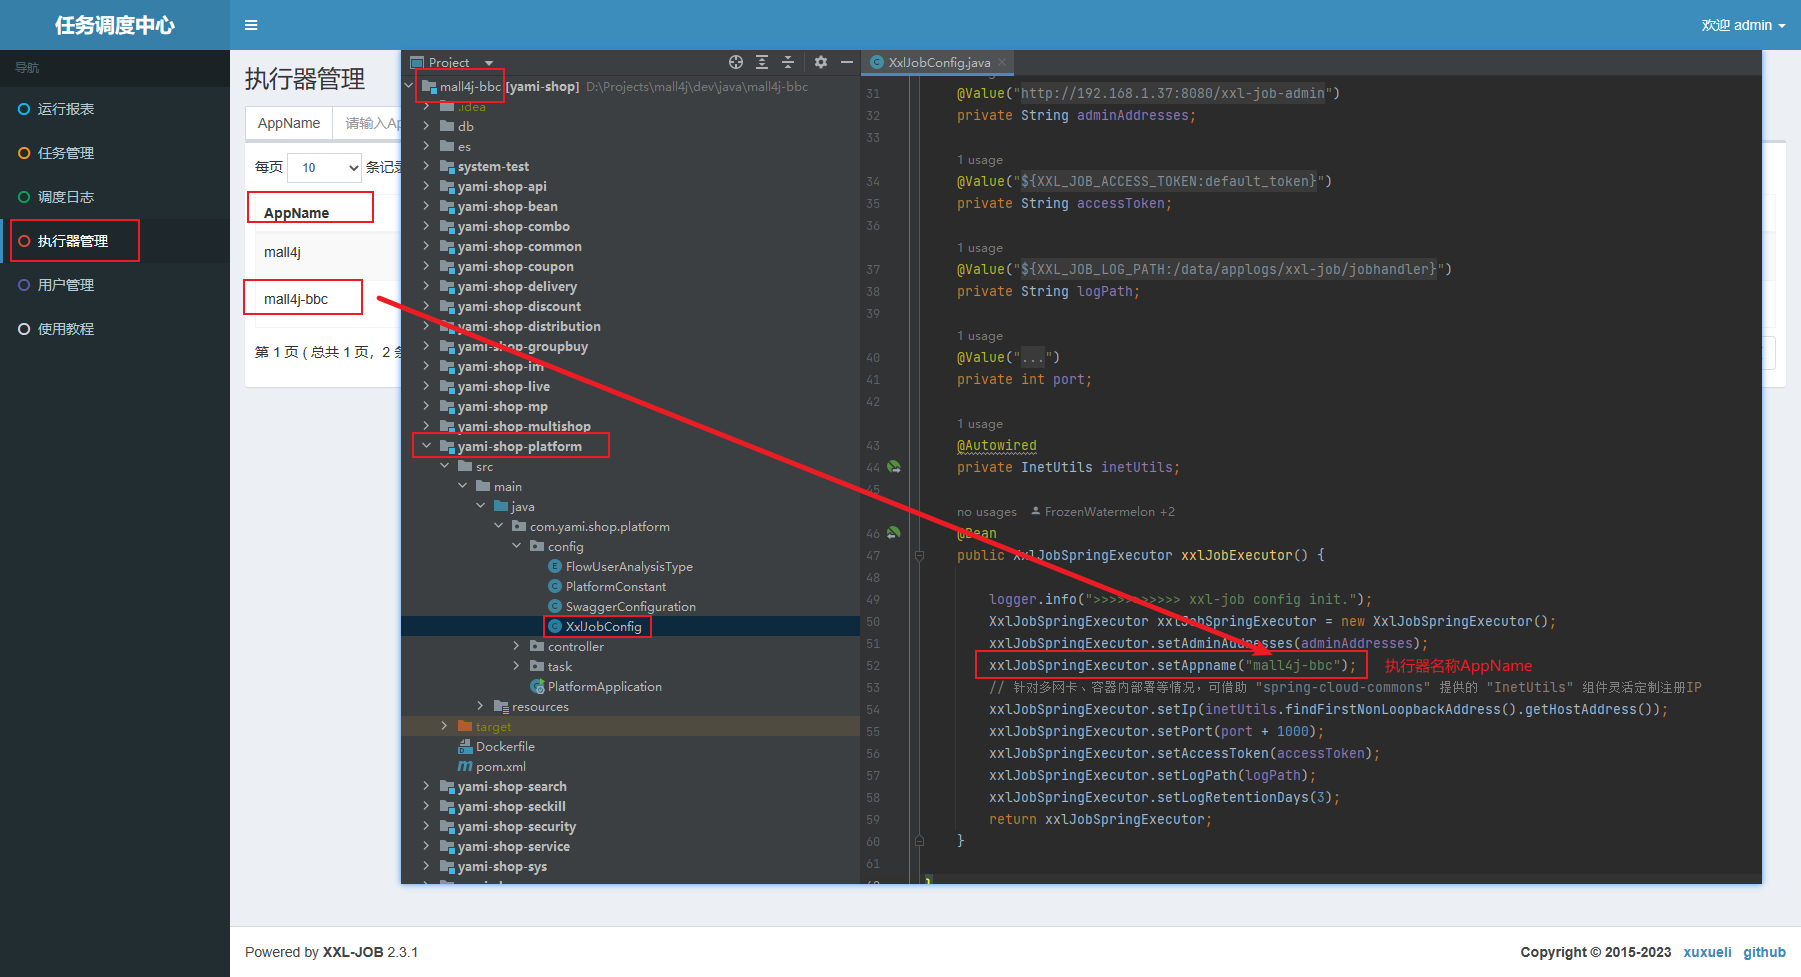Image resolution: width=1801 pixels, height=977 pixels.
Task: Go to 任务管理 in the sidebar
Action: tap(66, 153)
